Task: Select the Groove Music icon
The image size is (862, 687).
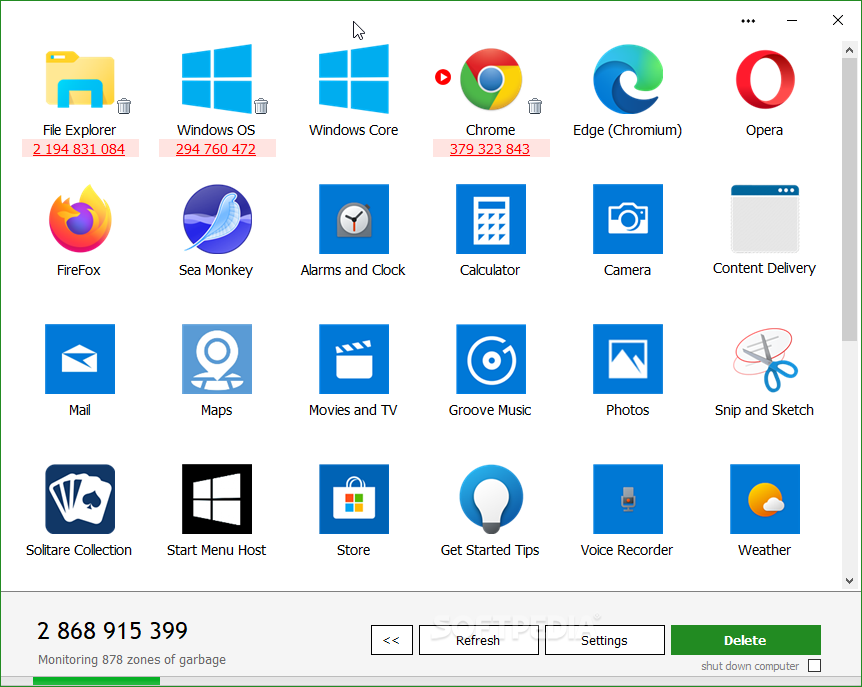Action: [491, 359]
